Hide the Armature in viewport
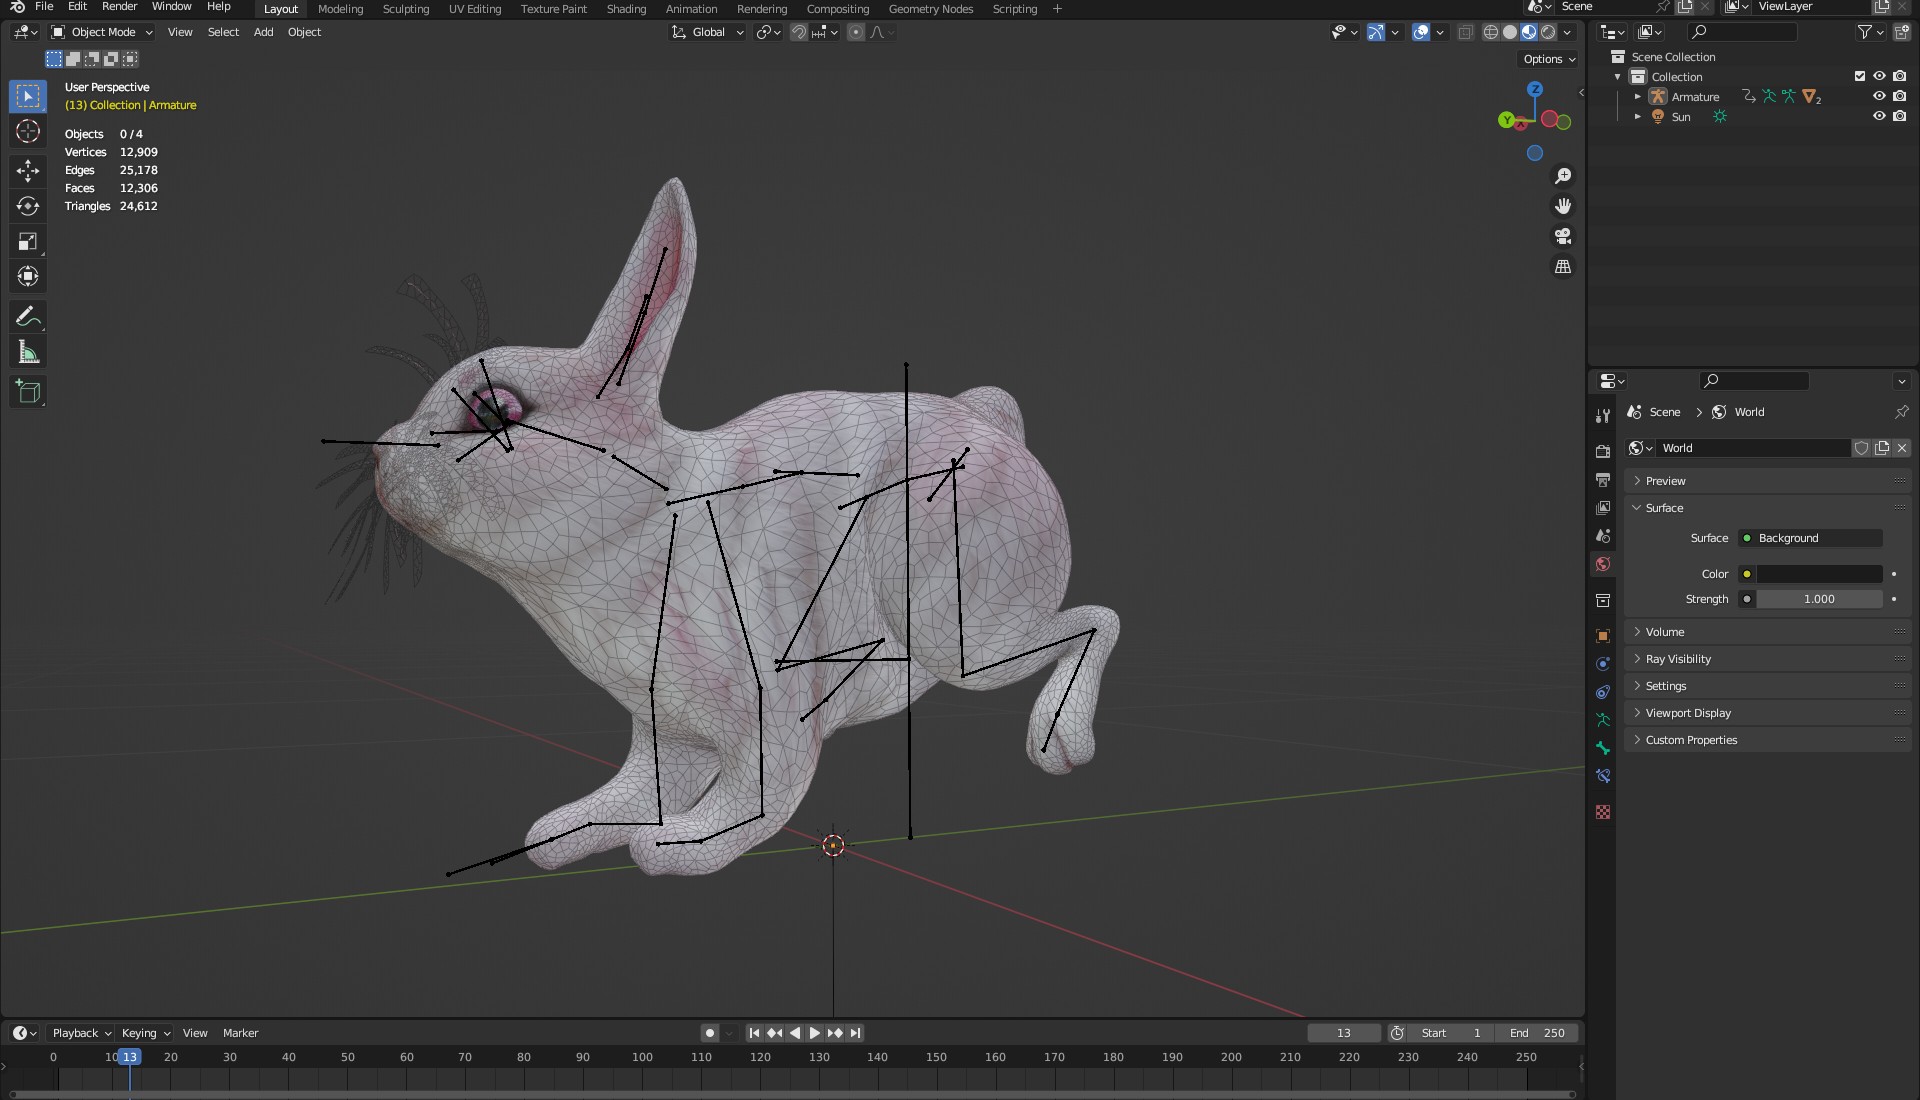The image size is (1920, 1100). (x=1879, y=97)
